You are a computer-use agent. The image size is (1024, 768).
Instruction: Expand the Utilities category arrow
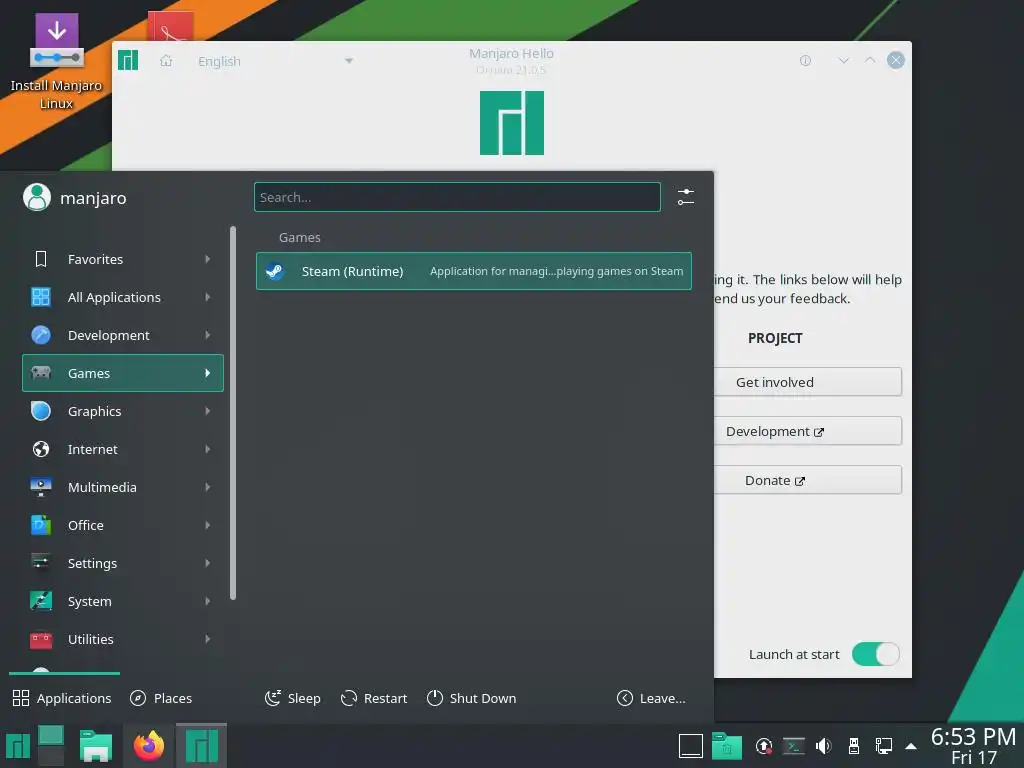pos(208,639)
